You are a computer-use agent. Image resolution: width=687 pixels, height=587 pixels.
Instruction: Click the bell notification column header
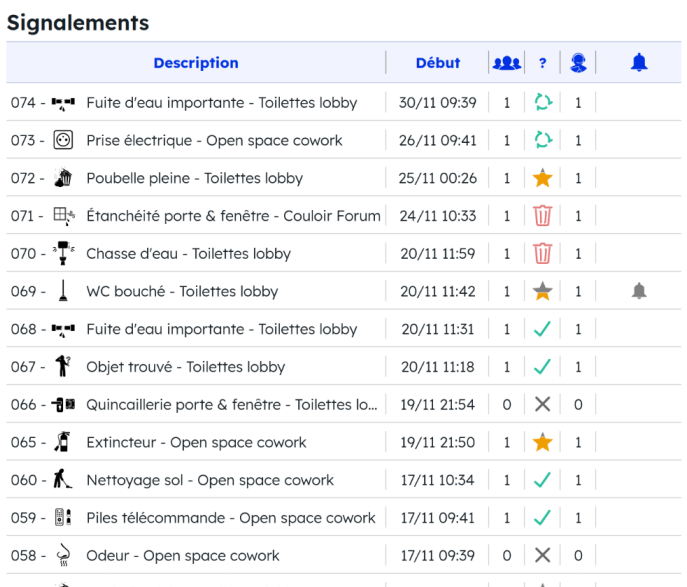[x=639, y=63]
